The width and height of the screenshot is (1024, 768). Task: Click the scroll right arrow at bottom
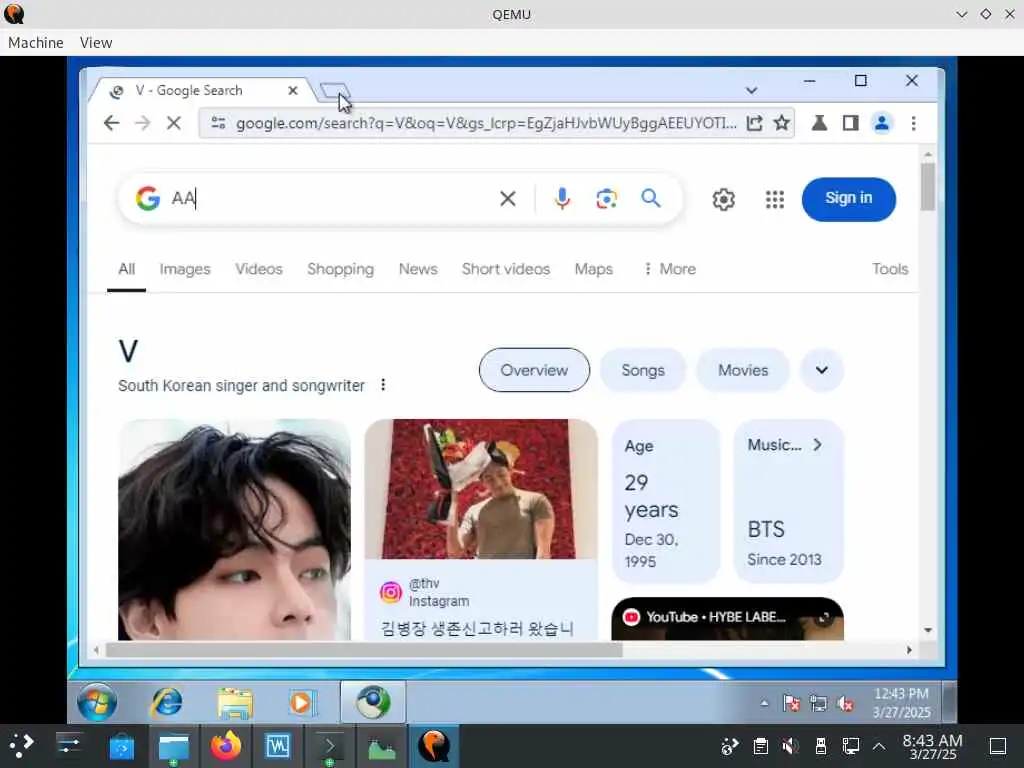(x=908, y=650)
